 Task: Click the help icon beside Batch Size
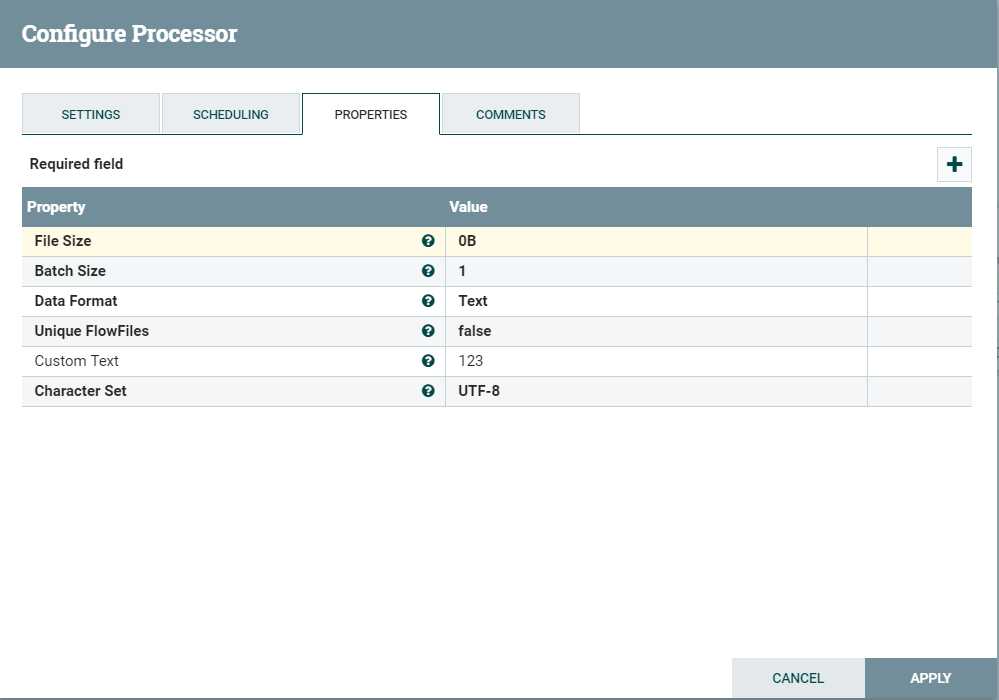(428, 271)
